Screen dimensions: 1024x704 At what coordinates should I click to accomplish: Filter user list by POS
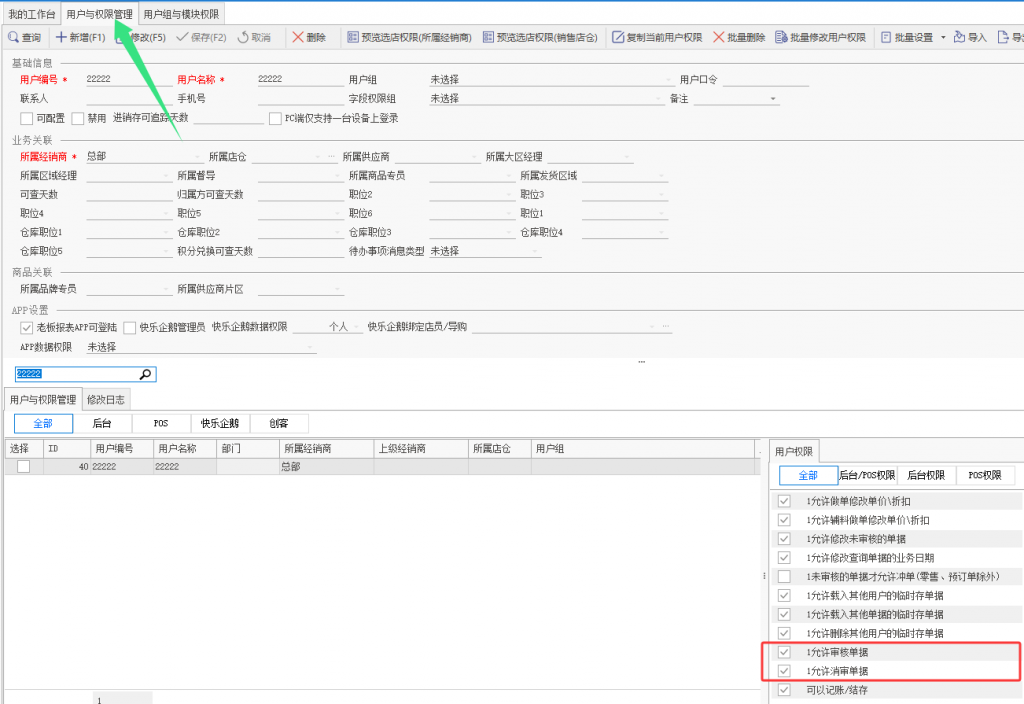point(161,423)
